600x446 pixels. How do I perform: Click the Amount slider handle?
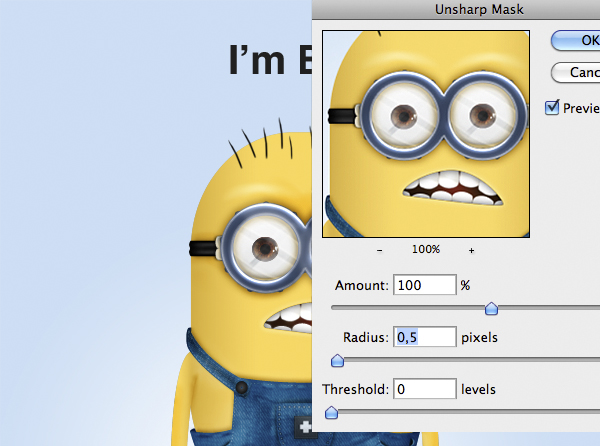(x=491, y=309)
